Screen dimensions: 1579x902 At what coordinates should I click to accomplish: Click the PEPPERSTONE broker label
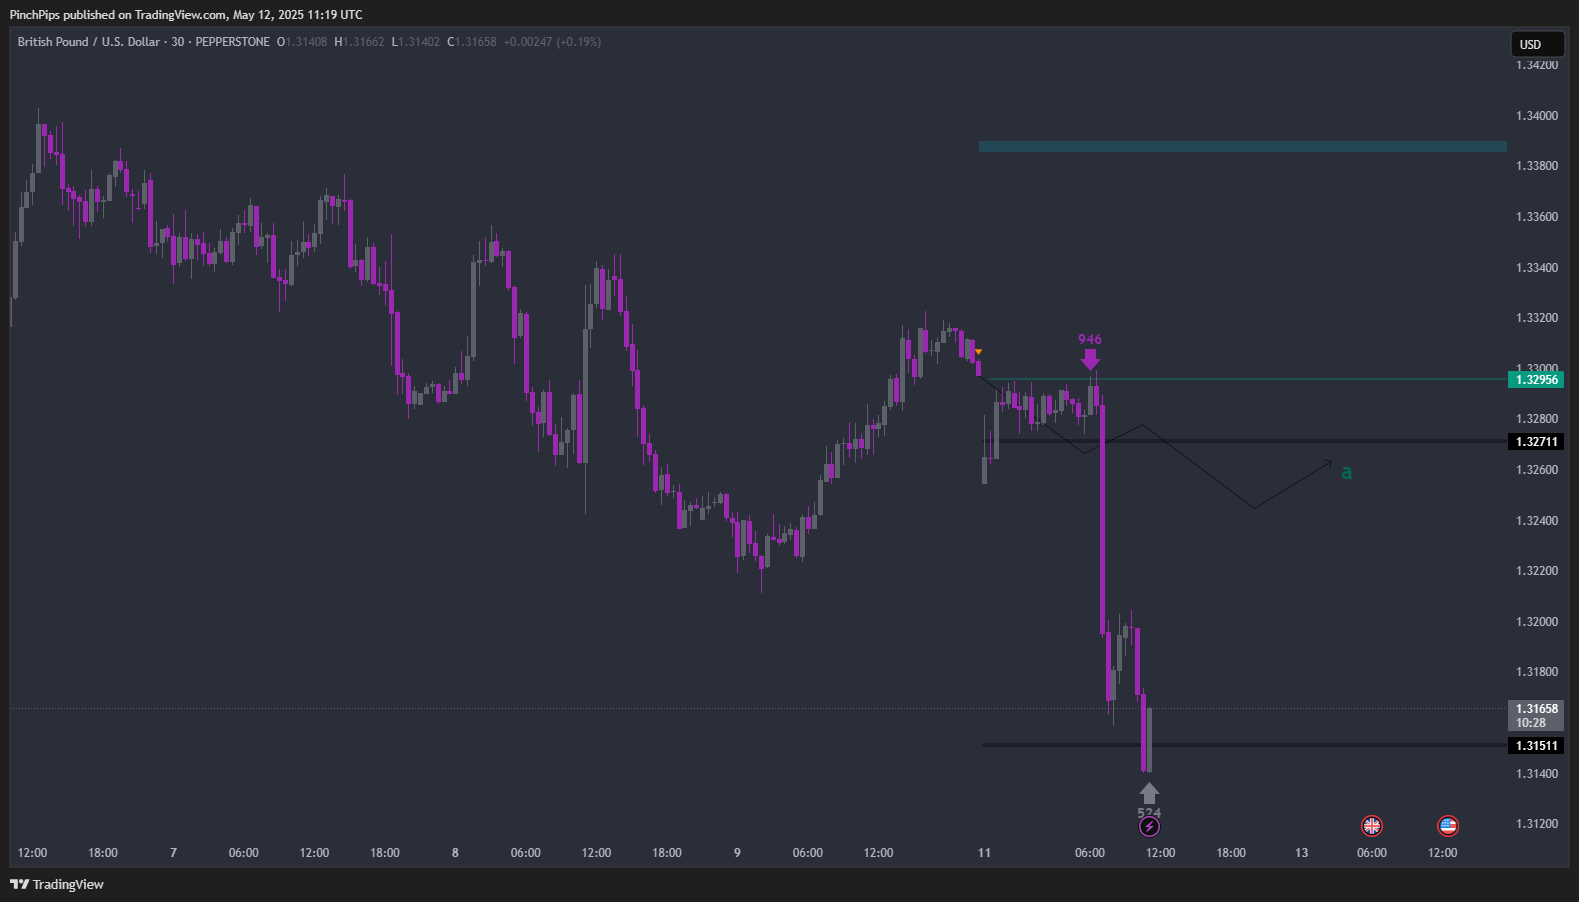[232, 42]
